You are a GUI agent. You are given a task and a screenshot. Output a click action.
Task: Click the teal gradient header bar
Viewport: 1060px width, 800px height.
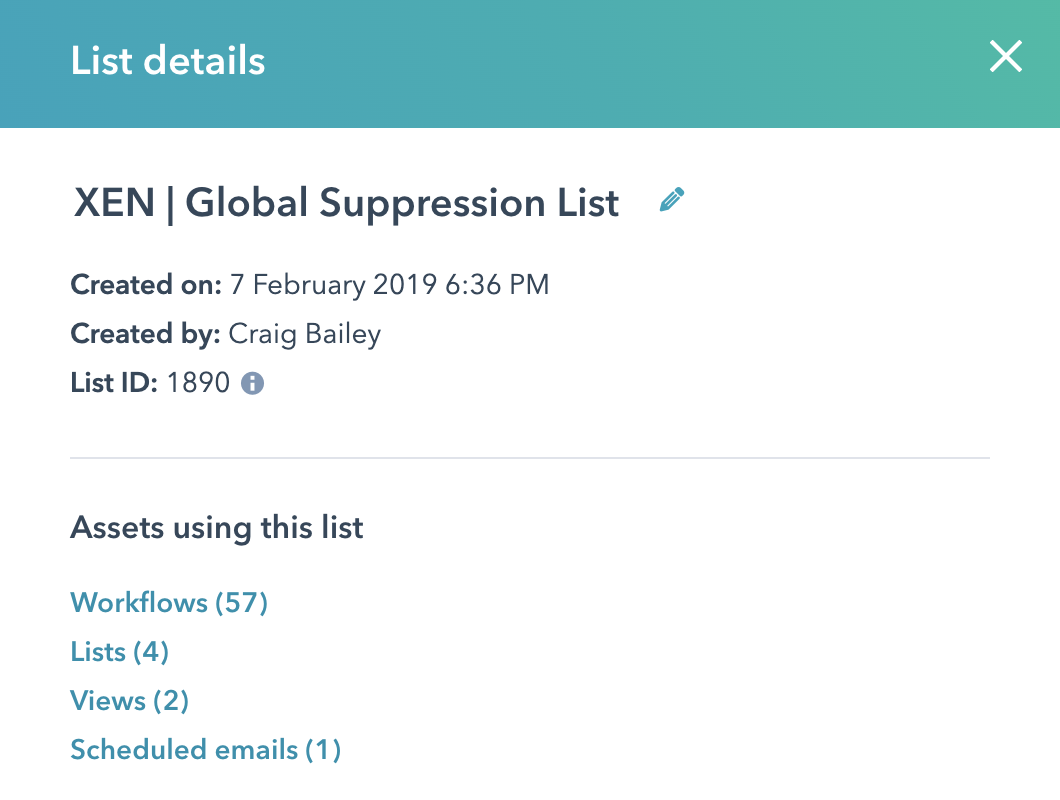pos(600,62)
